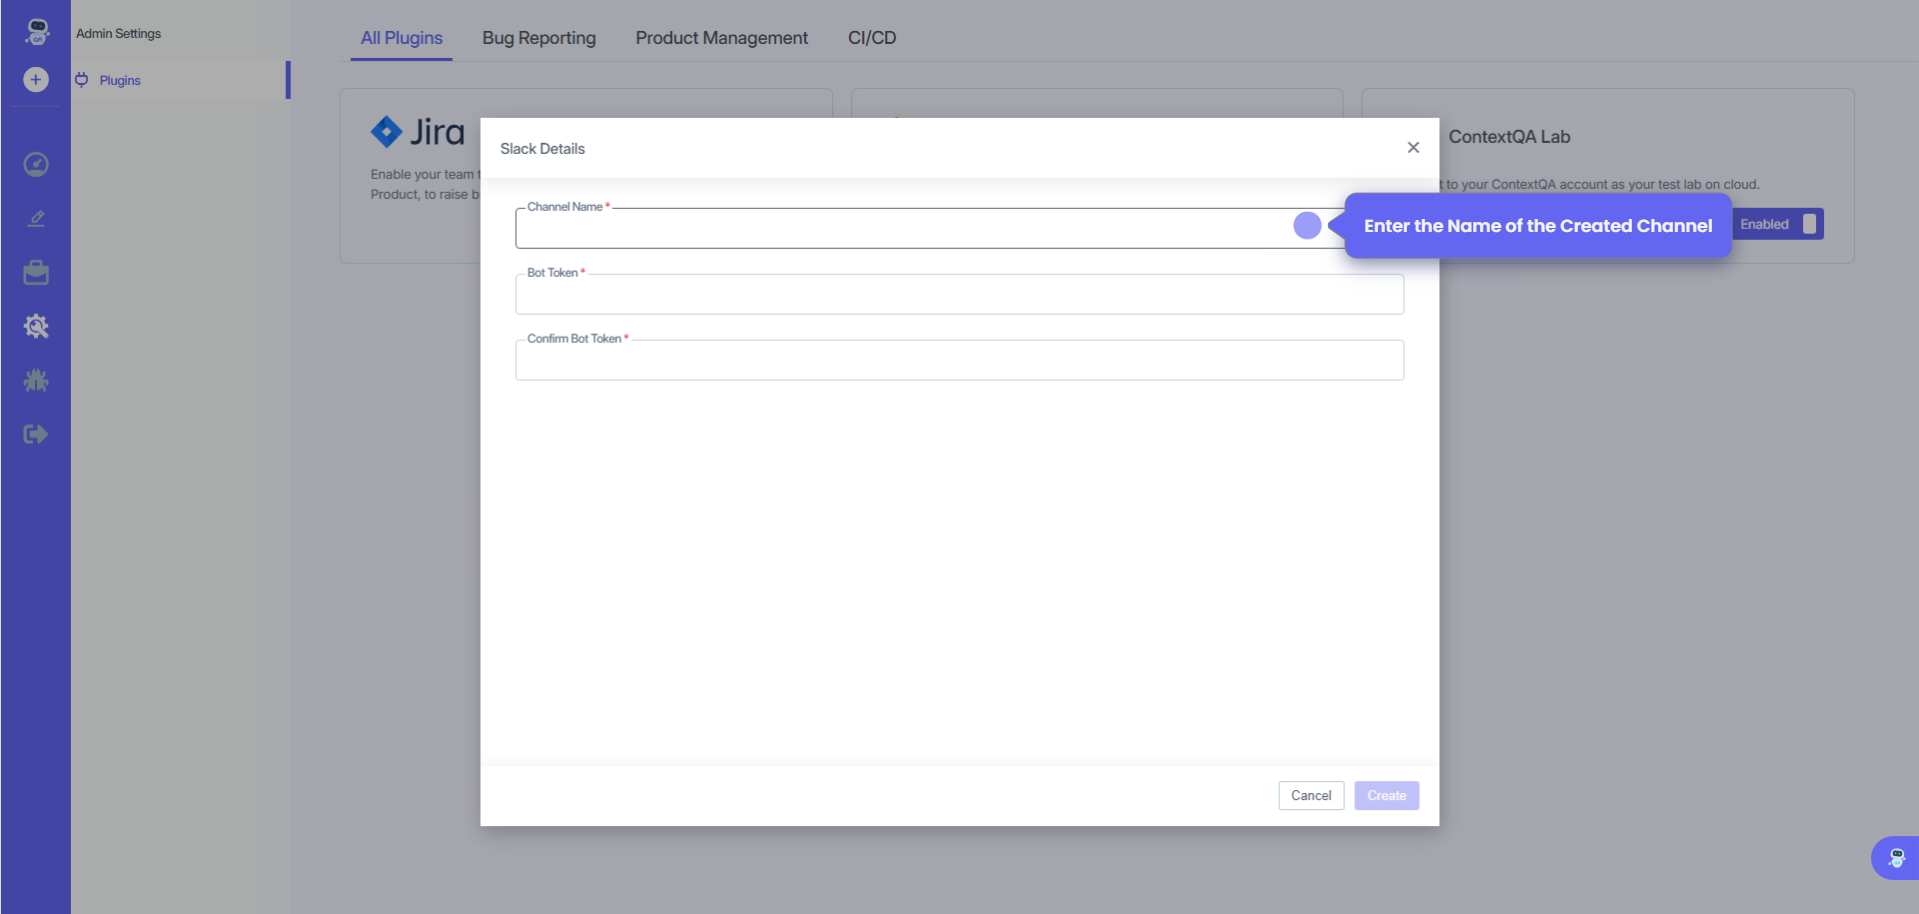Click the ContextQA robot logo icon

click(36, 31)
